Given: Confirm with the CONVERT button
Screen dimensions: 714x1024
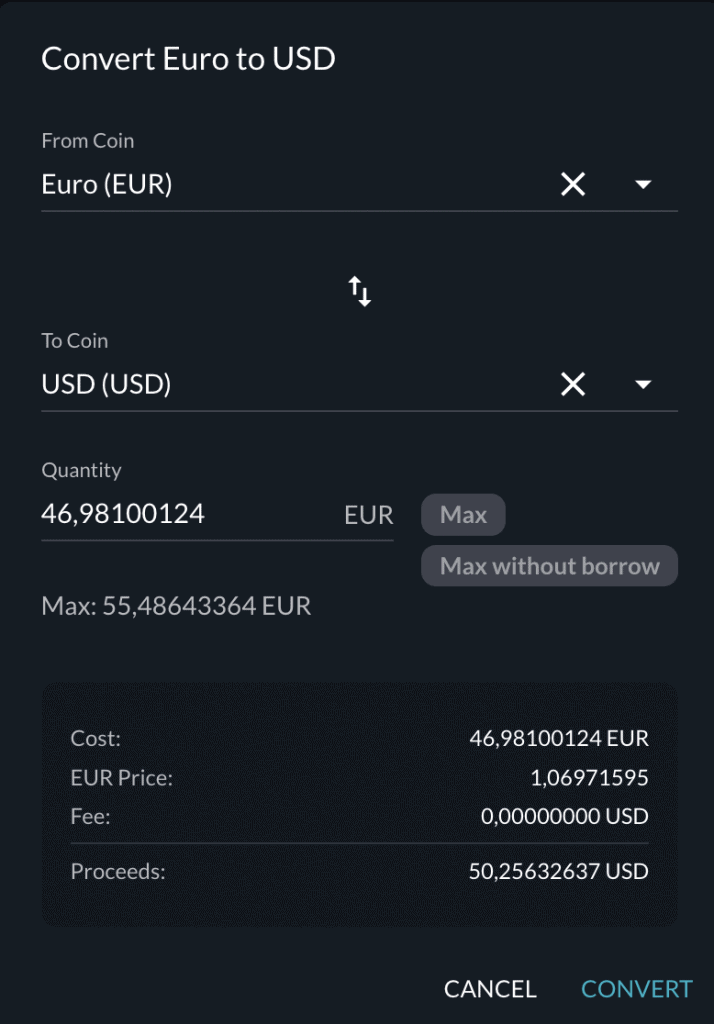Looking at the screenshot, I should pos(637,989).
